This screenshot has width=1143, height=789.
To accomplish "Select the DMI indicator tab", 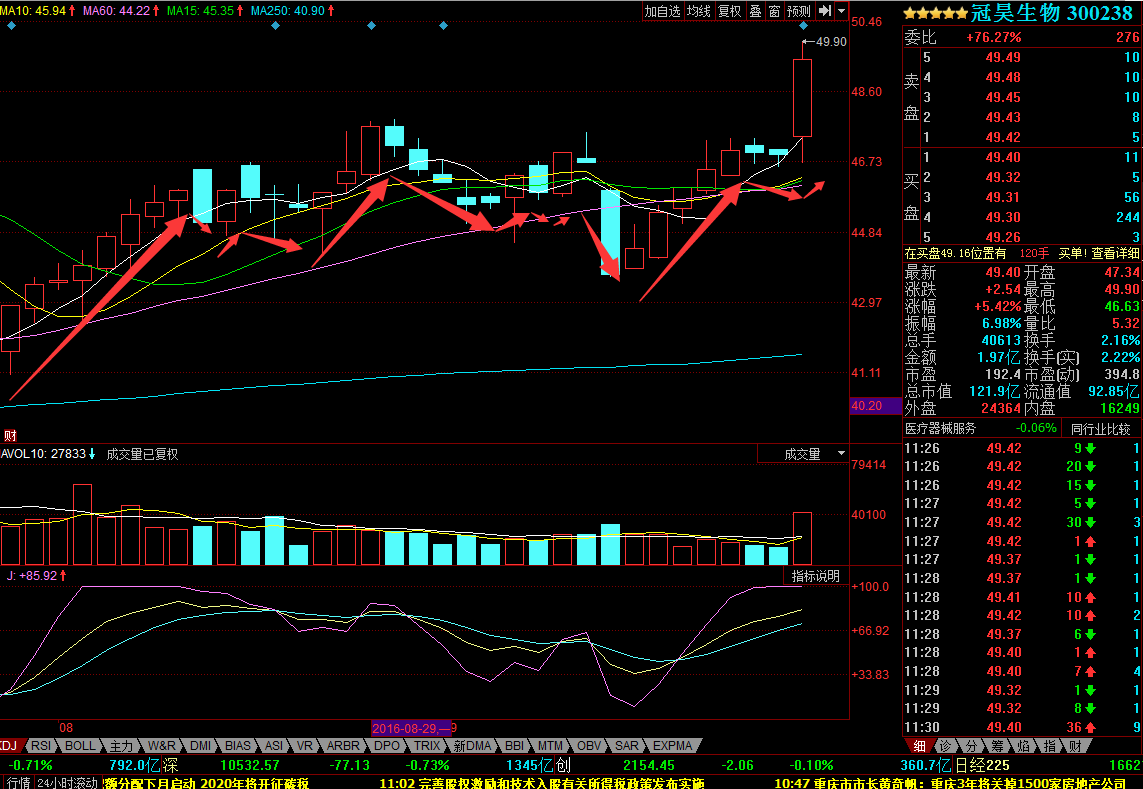I will click(200, 745).
